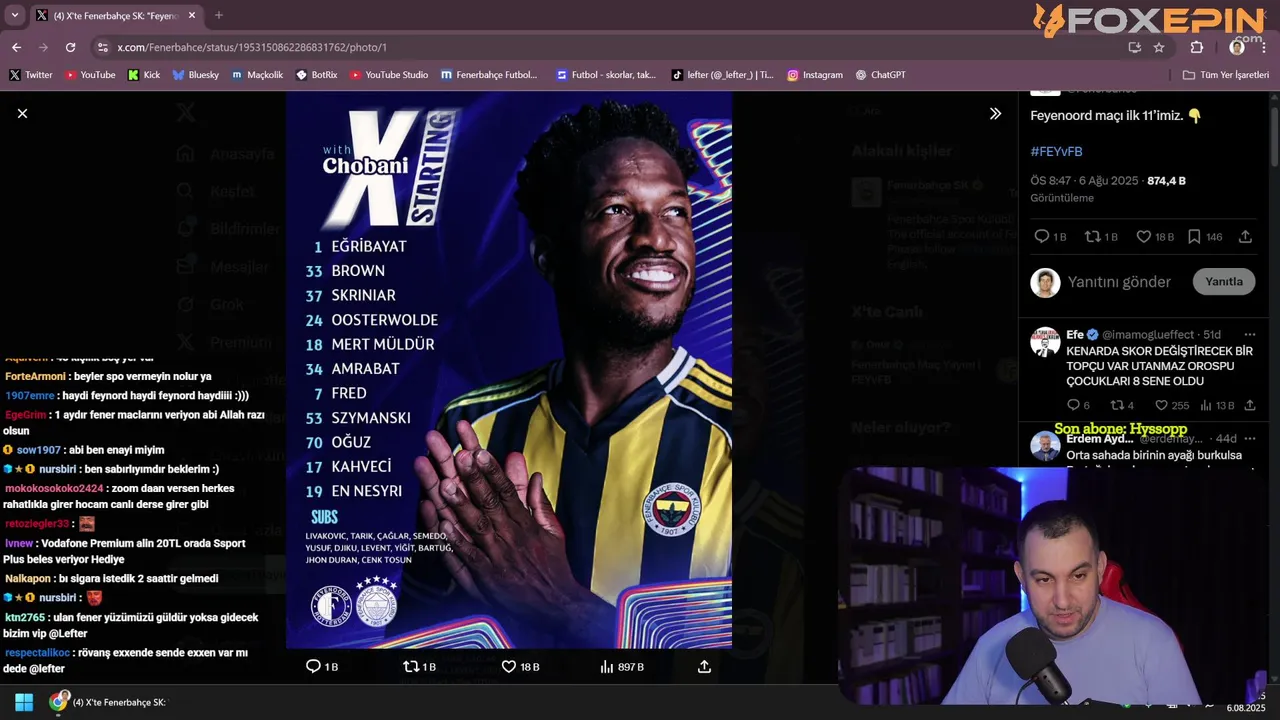Open the install app icon in address bar
Image resolution: width=1280 pixels, height=720 pixels.
tap(1134, 47)
